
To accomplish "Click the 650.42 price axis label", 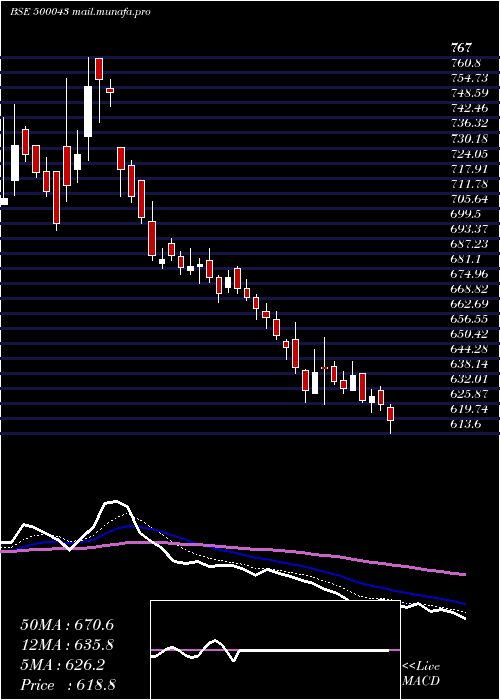I will point(470,334).
